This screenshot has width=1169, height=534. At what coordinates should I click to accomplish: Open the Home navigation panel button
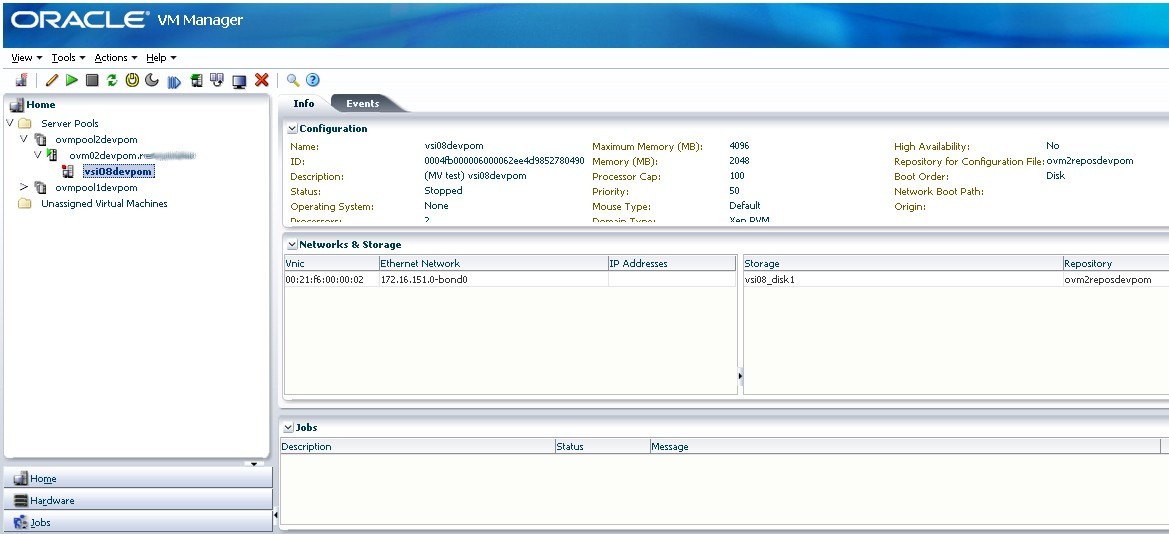(138, 478)
